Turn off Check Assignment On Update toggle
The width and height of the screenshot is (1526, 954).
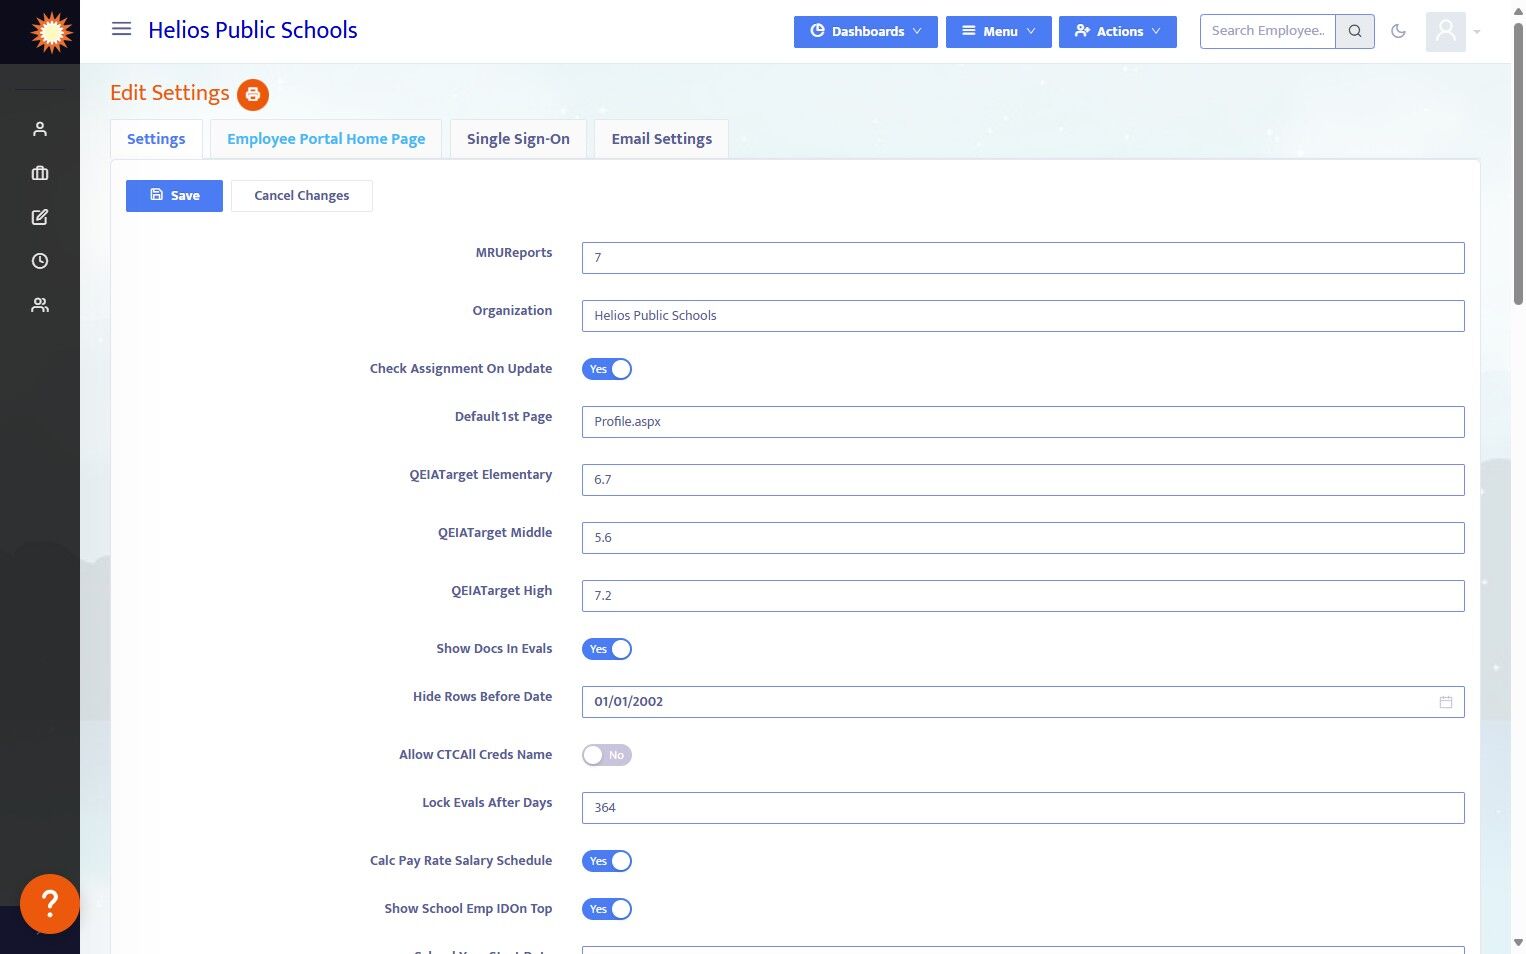coord(607,369)
